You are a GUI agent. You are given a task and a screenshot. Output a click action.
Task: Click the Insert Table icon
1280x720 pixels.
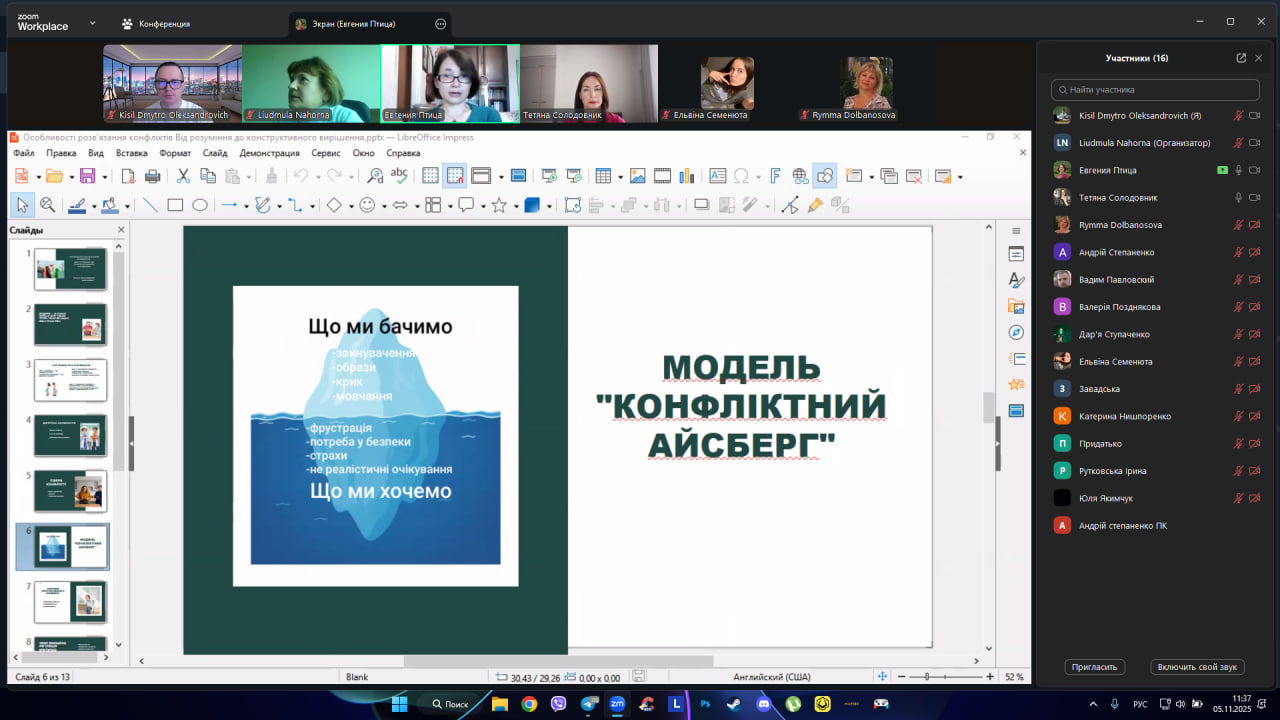pos(602,176)
